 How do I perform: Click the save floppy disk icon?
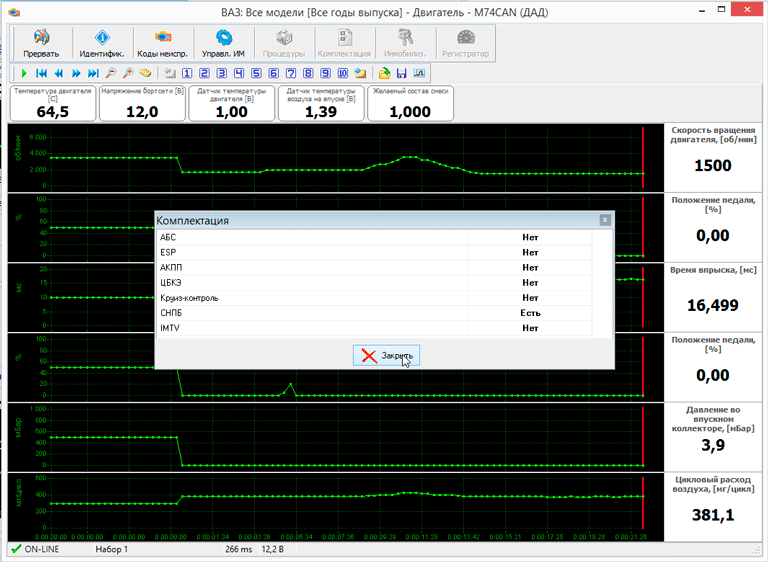(x=402, y=74)
